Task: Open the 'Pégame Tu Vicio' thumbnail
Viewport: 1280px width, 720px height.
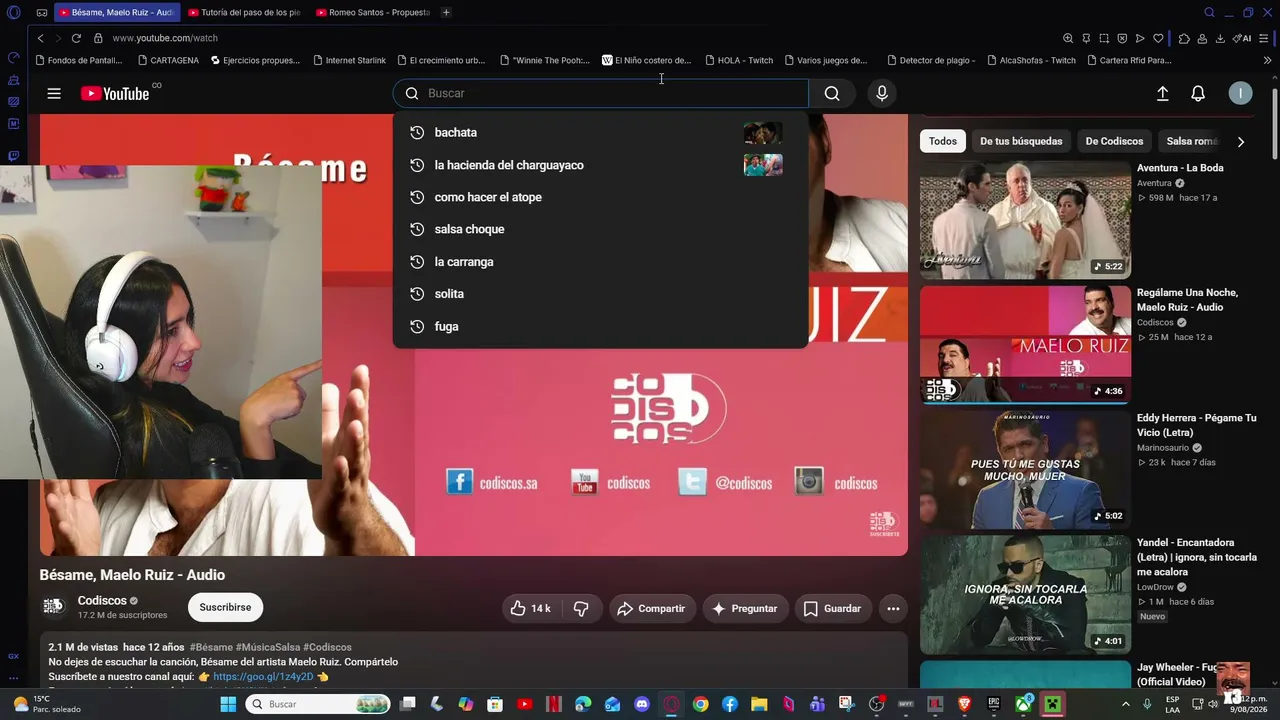Action: click(x=1025, y=469)
